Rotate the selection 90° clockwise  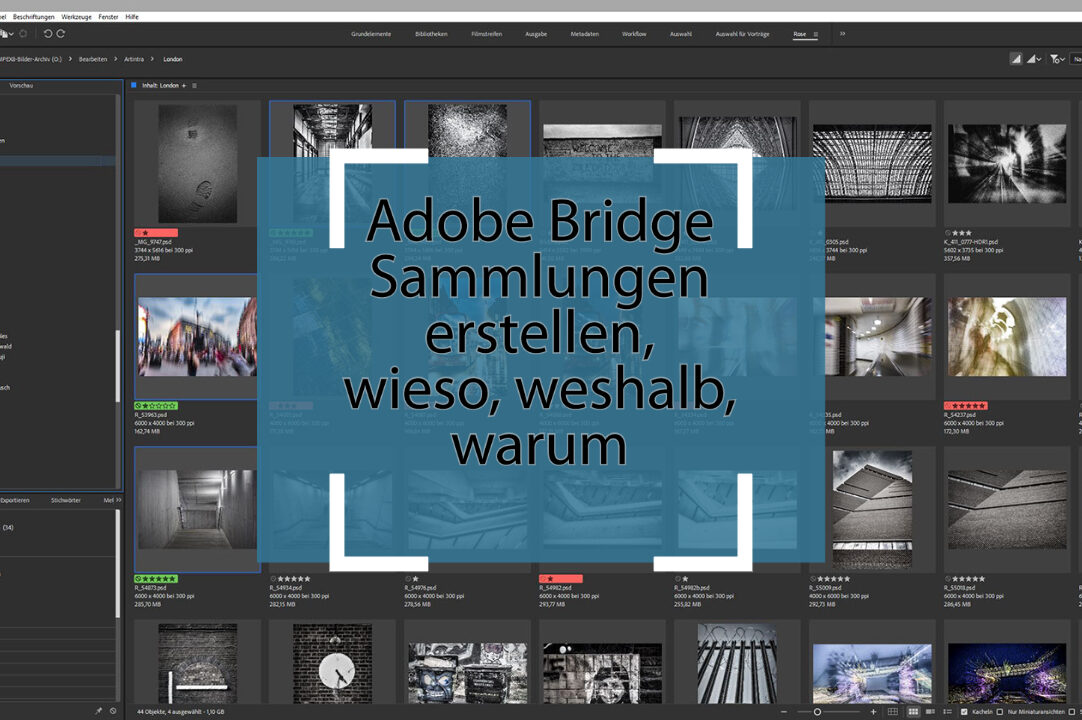point(61,34)
